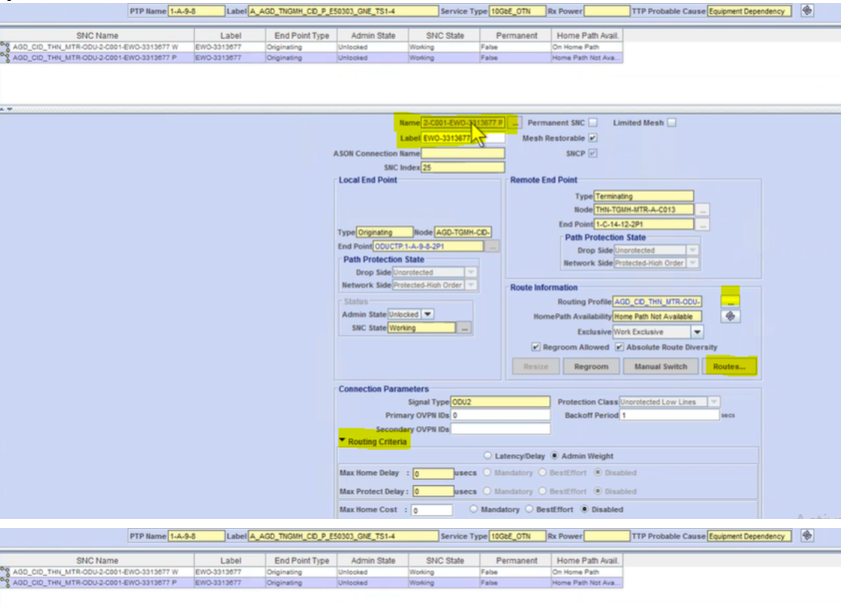841x606 pixels.
Task: Click the navigate icon beside TTP Probable Cause
Action: (807, 11)
